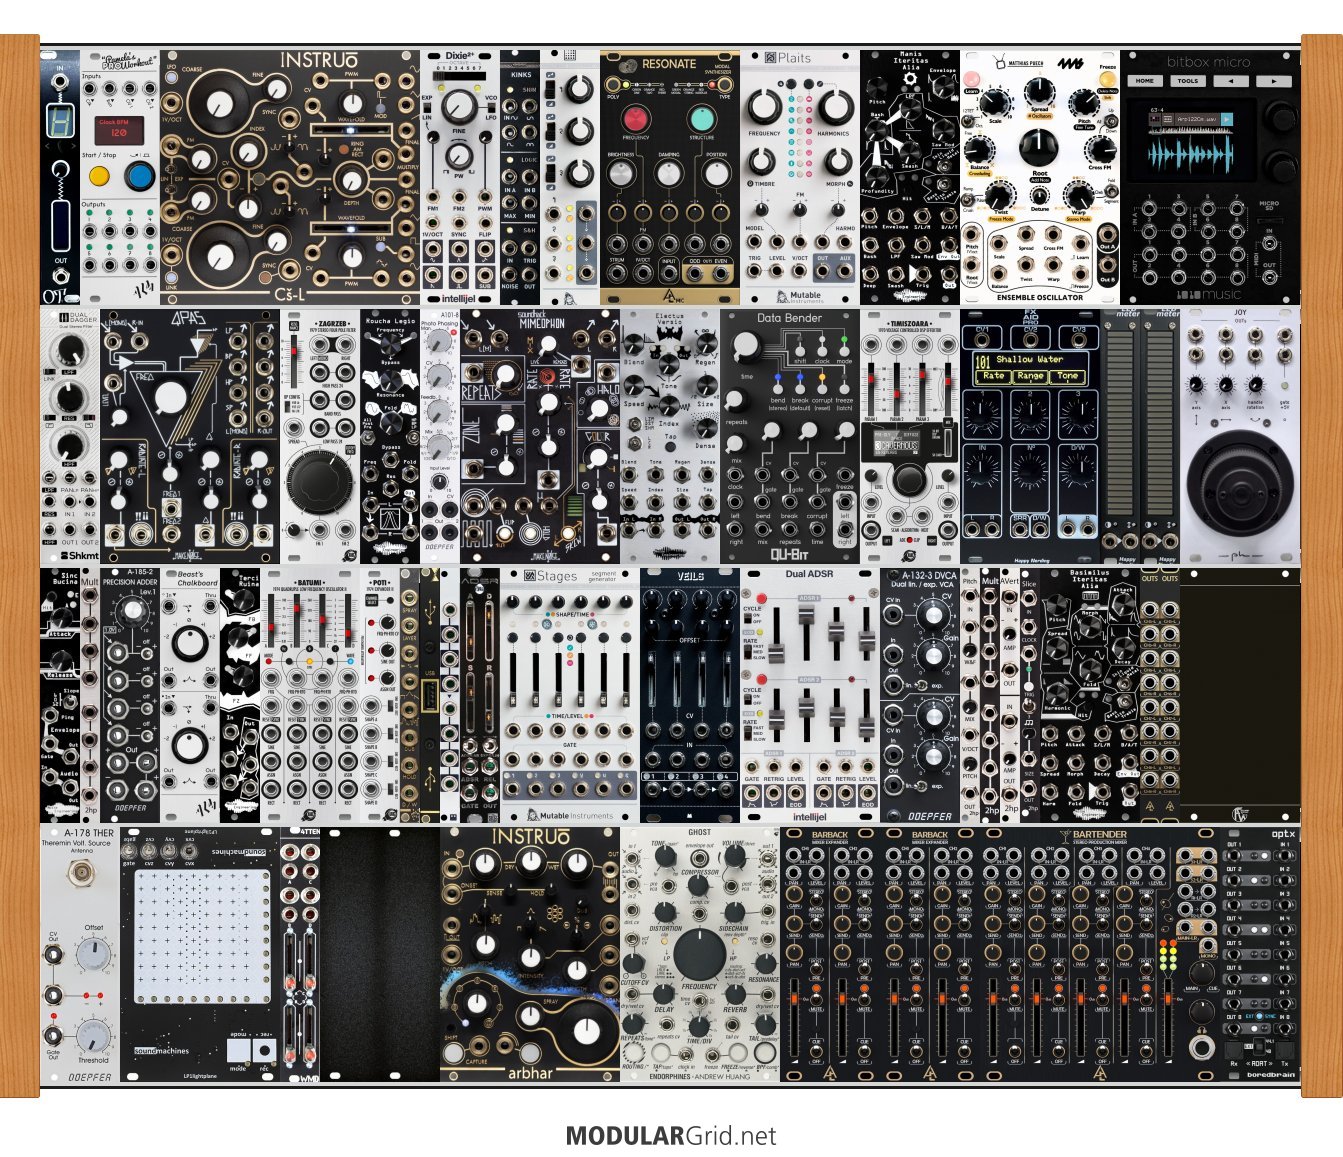Click the large Root knob on Ensemble Oscillator

(1039, 149)
